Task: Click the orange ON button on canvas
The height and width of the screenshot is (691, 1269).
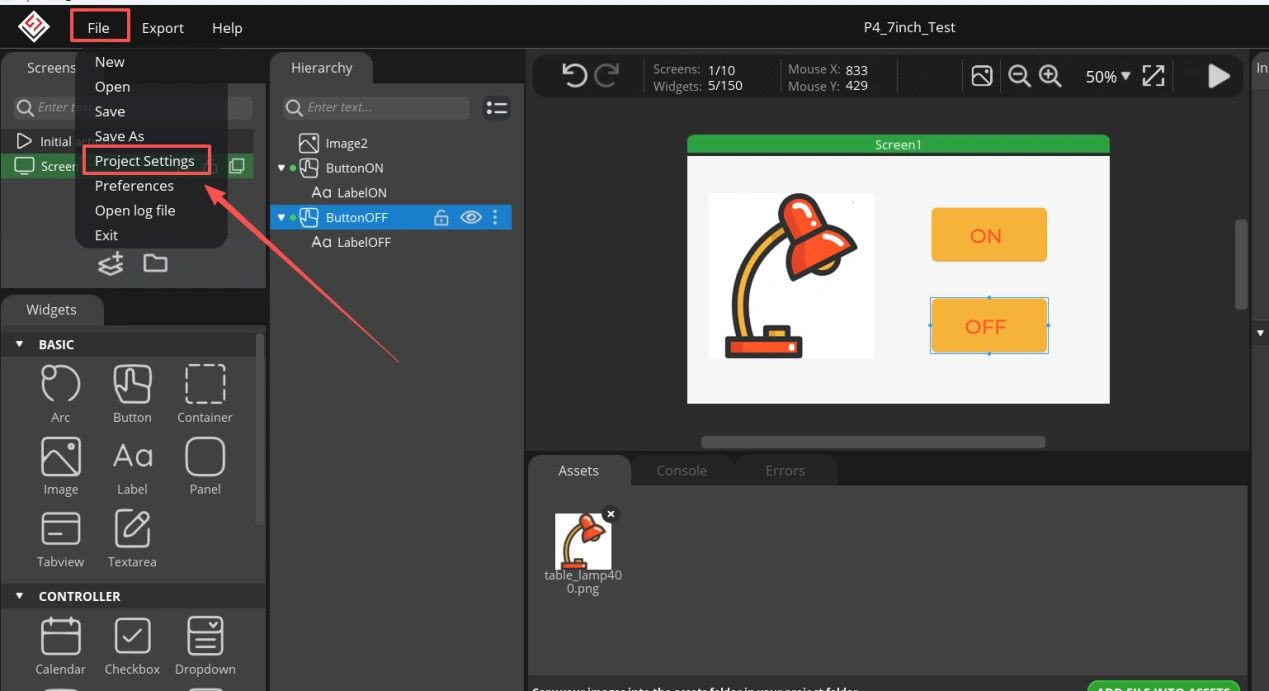Action: coord(988,236)
